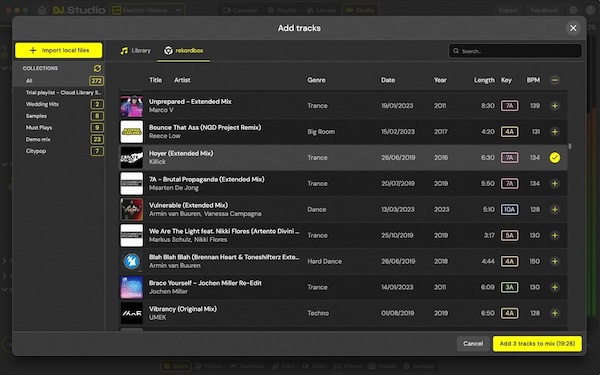
Task: Add We Are The Light track
Action: coord(554,235)
